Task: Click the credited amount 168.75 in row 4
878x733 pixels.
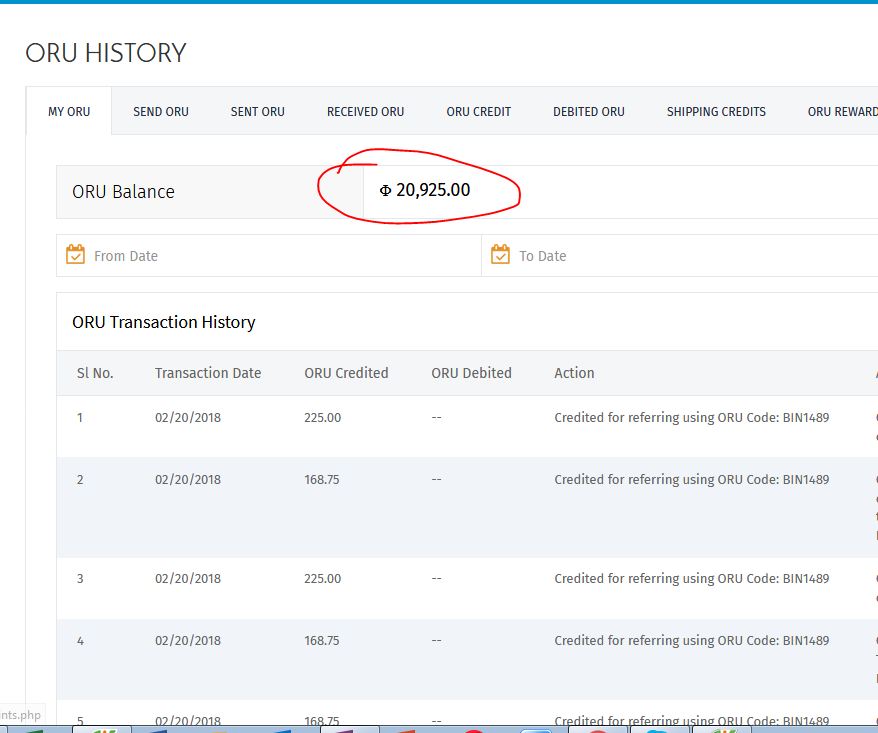Action: click(x=322, y=641)
